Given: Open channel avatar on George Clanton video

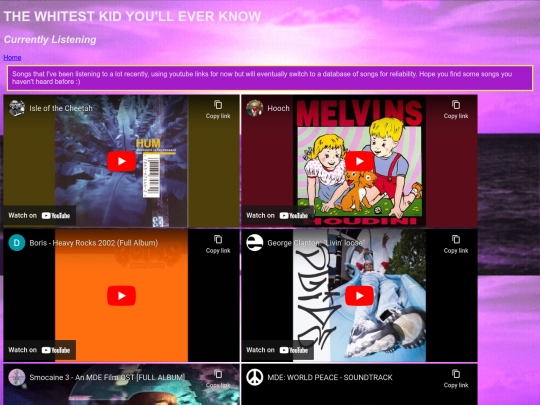Looking at the screenshot, I should coord(255,243).
